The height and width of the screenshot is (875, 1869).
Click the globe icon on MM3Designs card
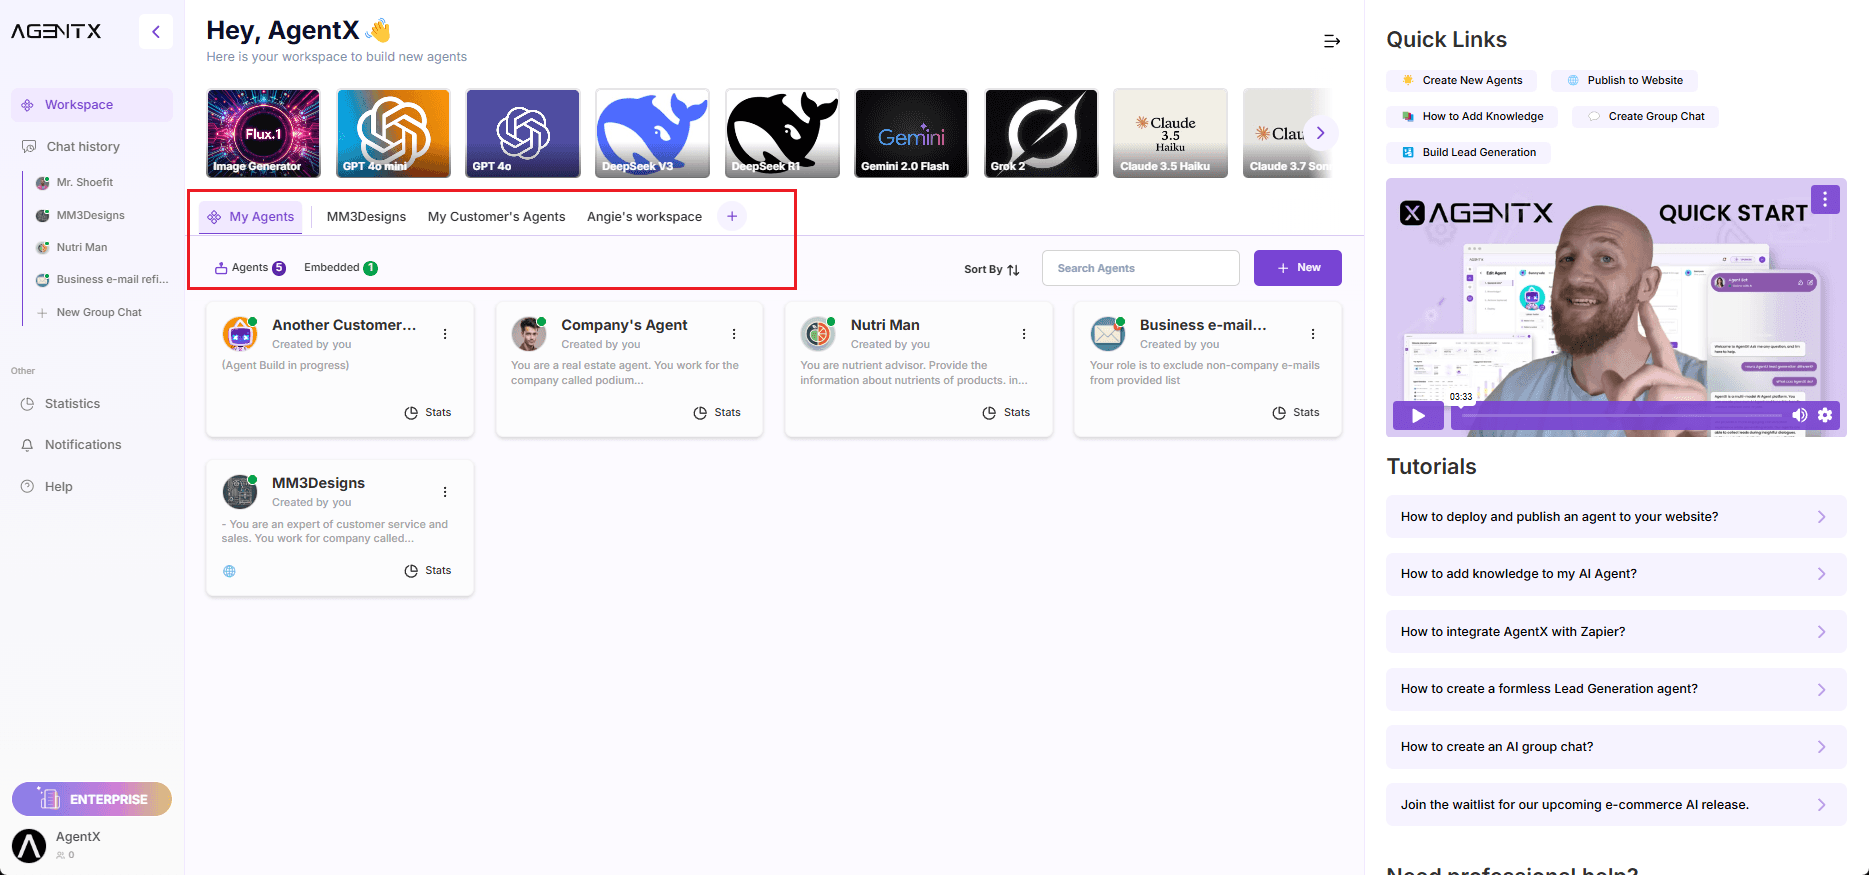tap(230, 571)
